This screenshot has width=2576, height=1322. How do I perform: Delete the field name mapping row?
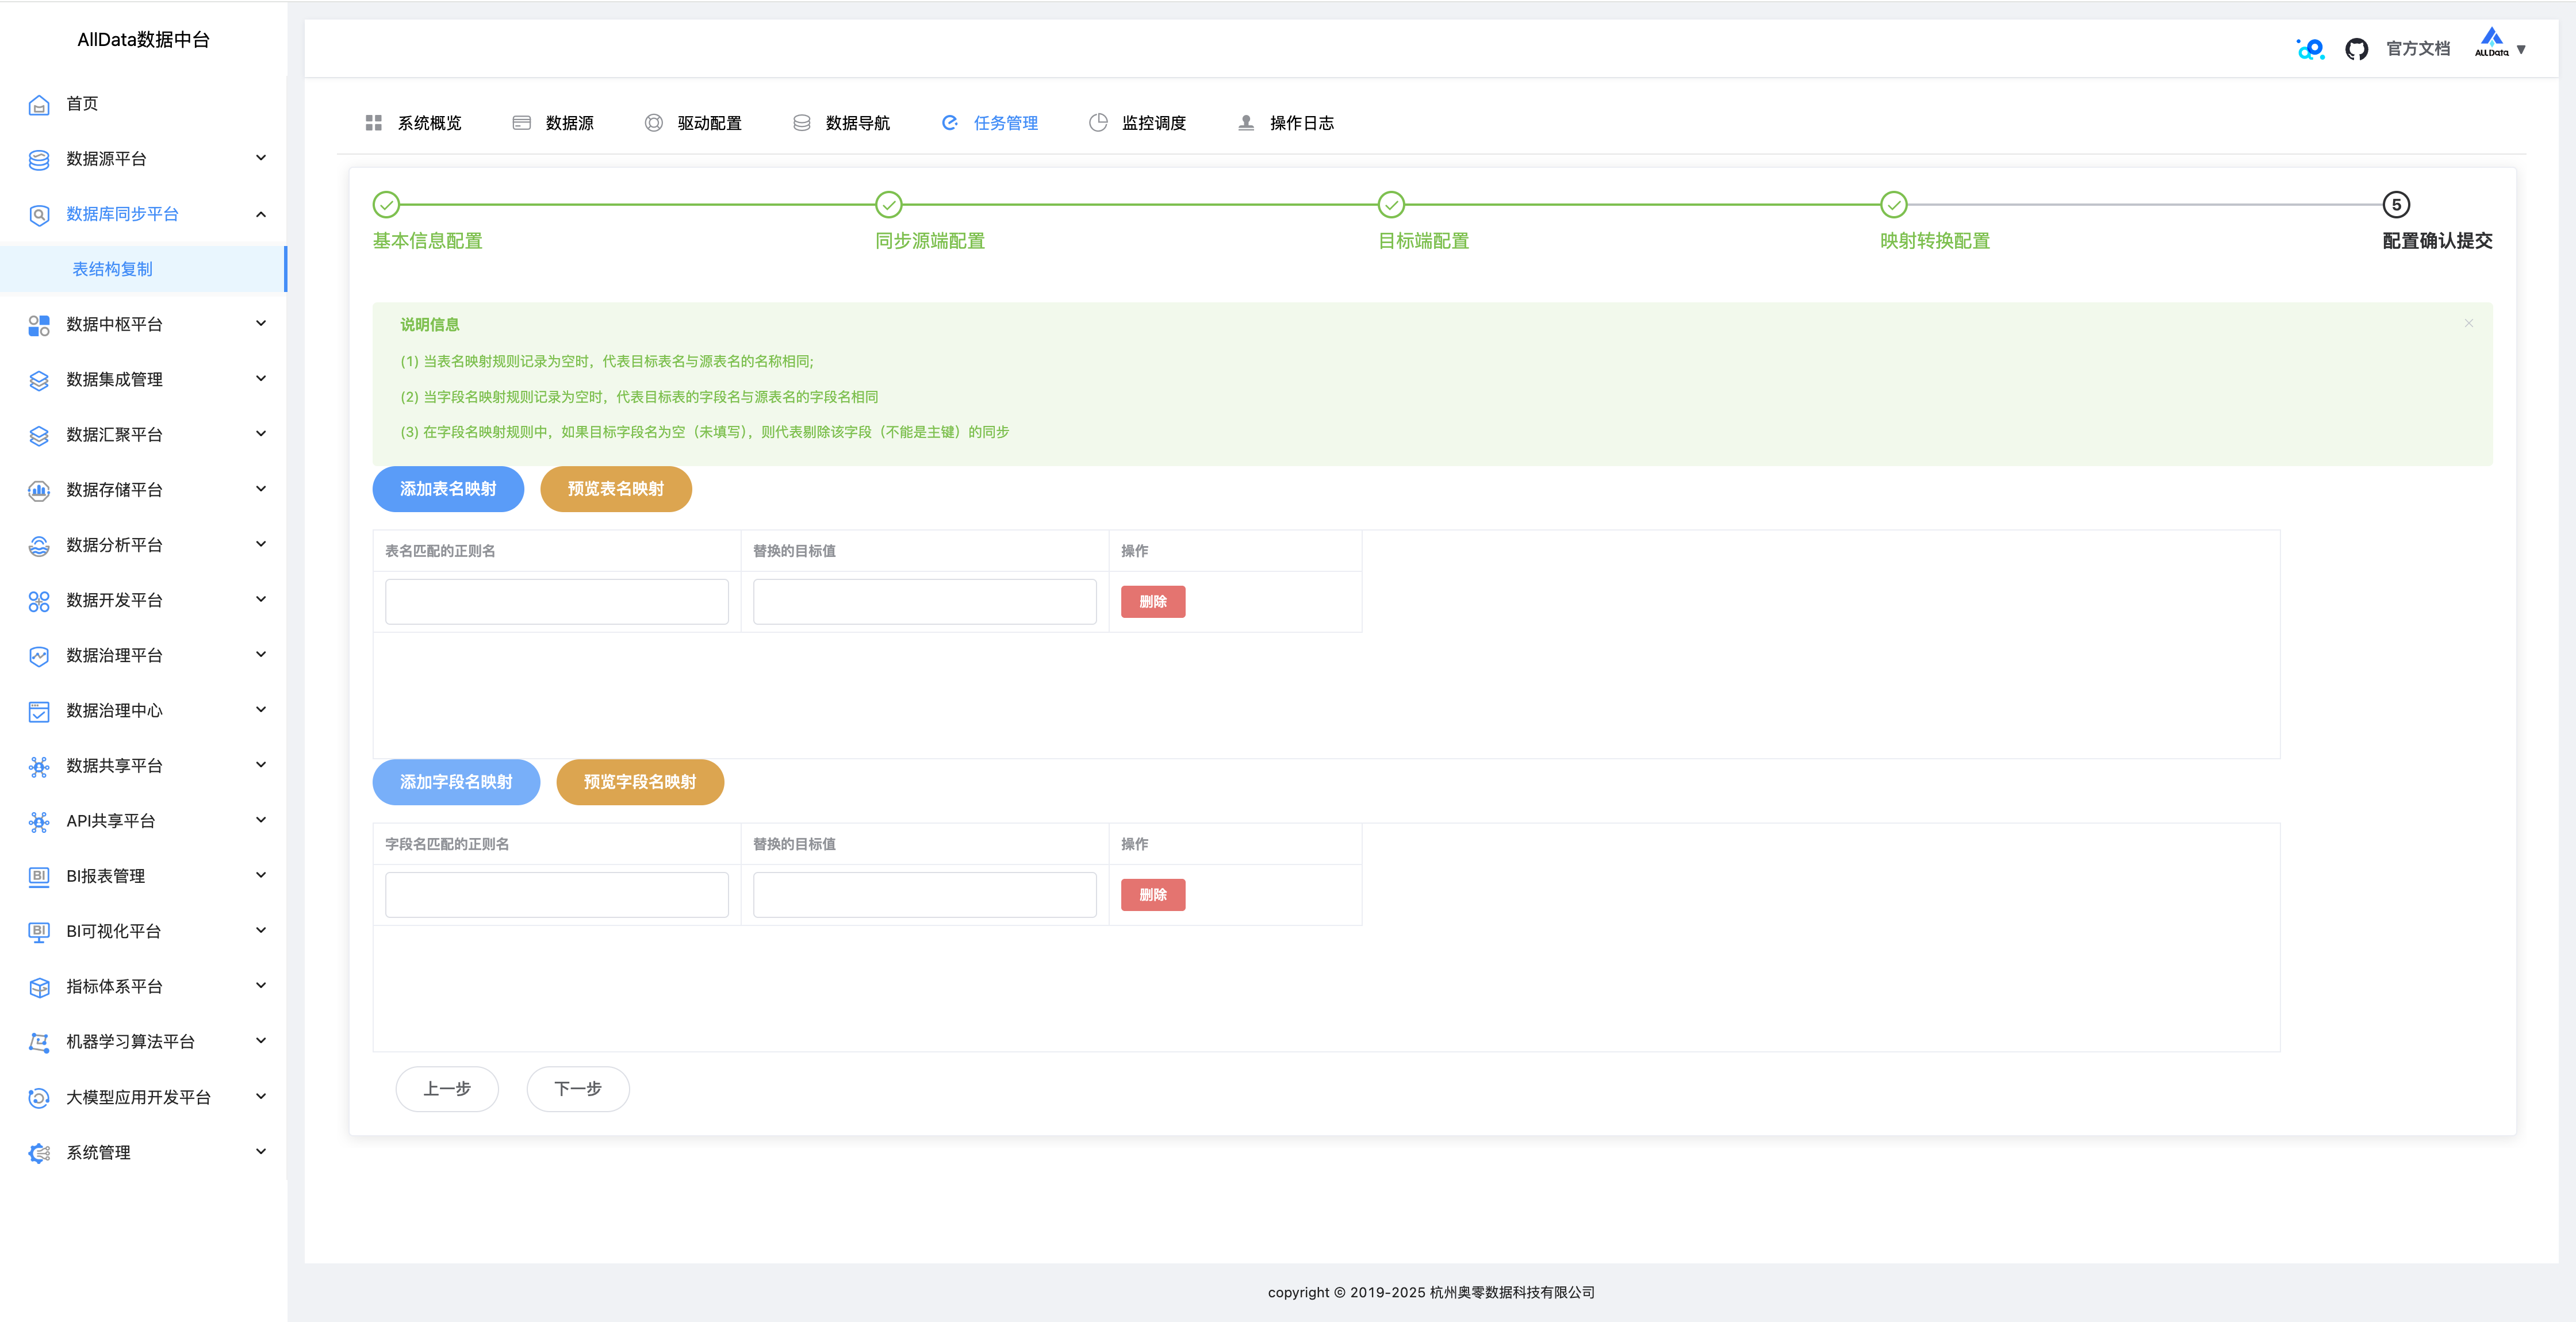click(x=1152, y=895)
